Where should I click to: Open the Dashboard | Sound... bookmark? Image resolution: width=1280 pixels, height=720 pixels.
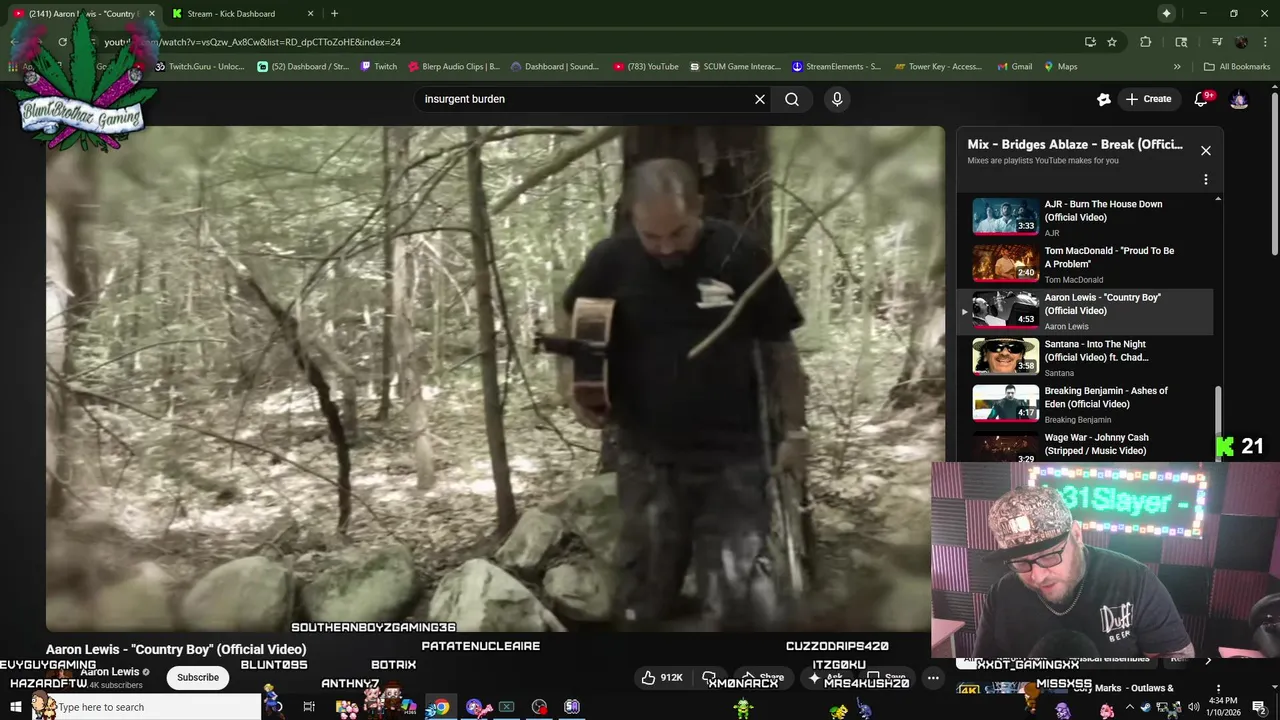point(555,67)
